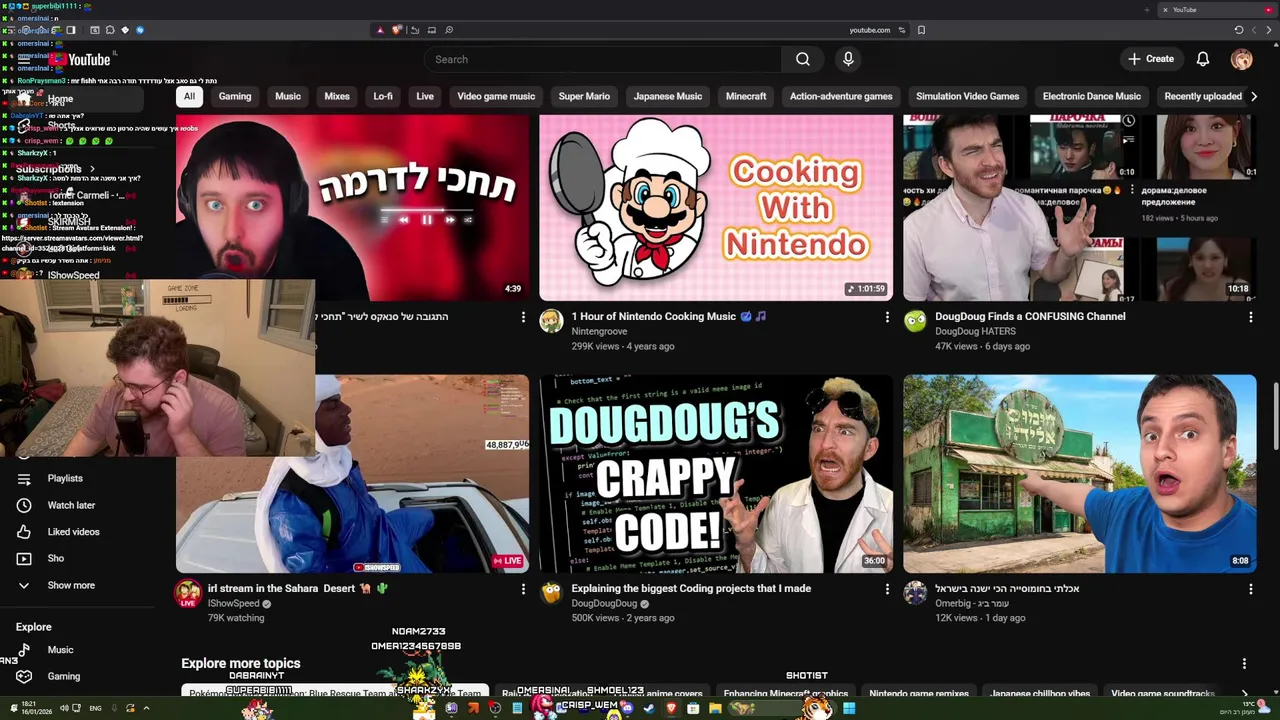
Task: Skip forward in the video preview overlay
Action: pyautogui.click(x=450, y=220)
